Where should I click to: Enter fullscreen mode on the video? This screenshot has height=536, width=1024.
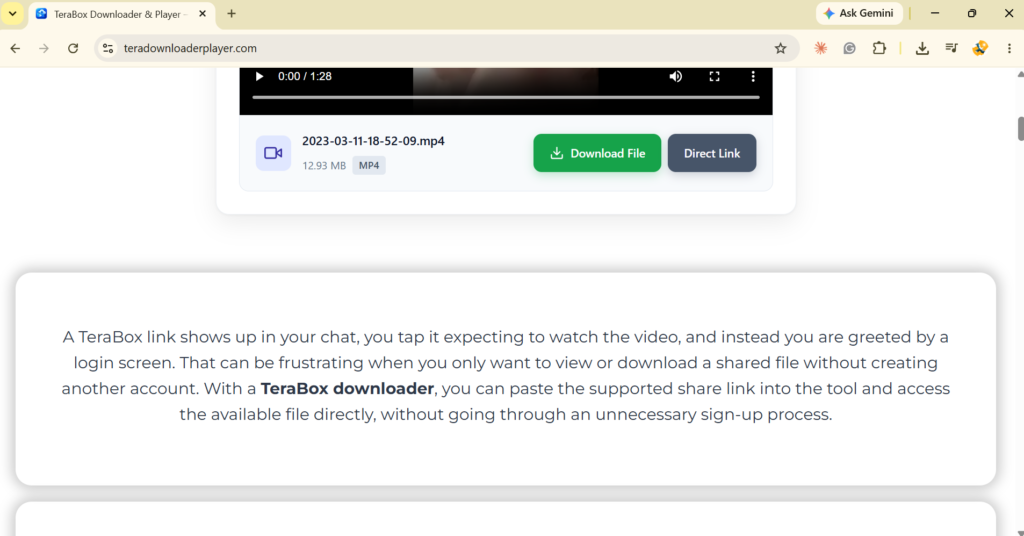(714, 76)
